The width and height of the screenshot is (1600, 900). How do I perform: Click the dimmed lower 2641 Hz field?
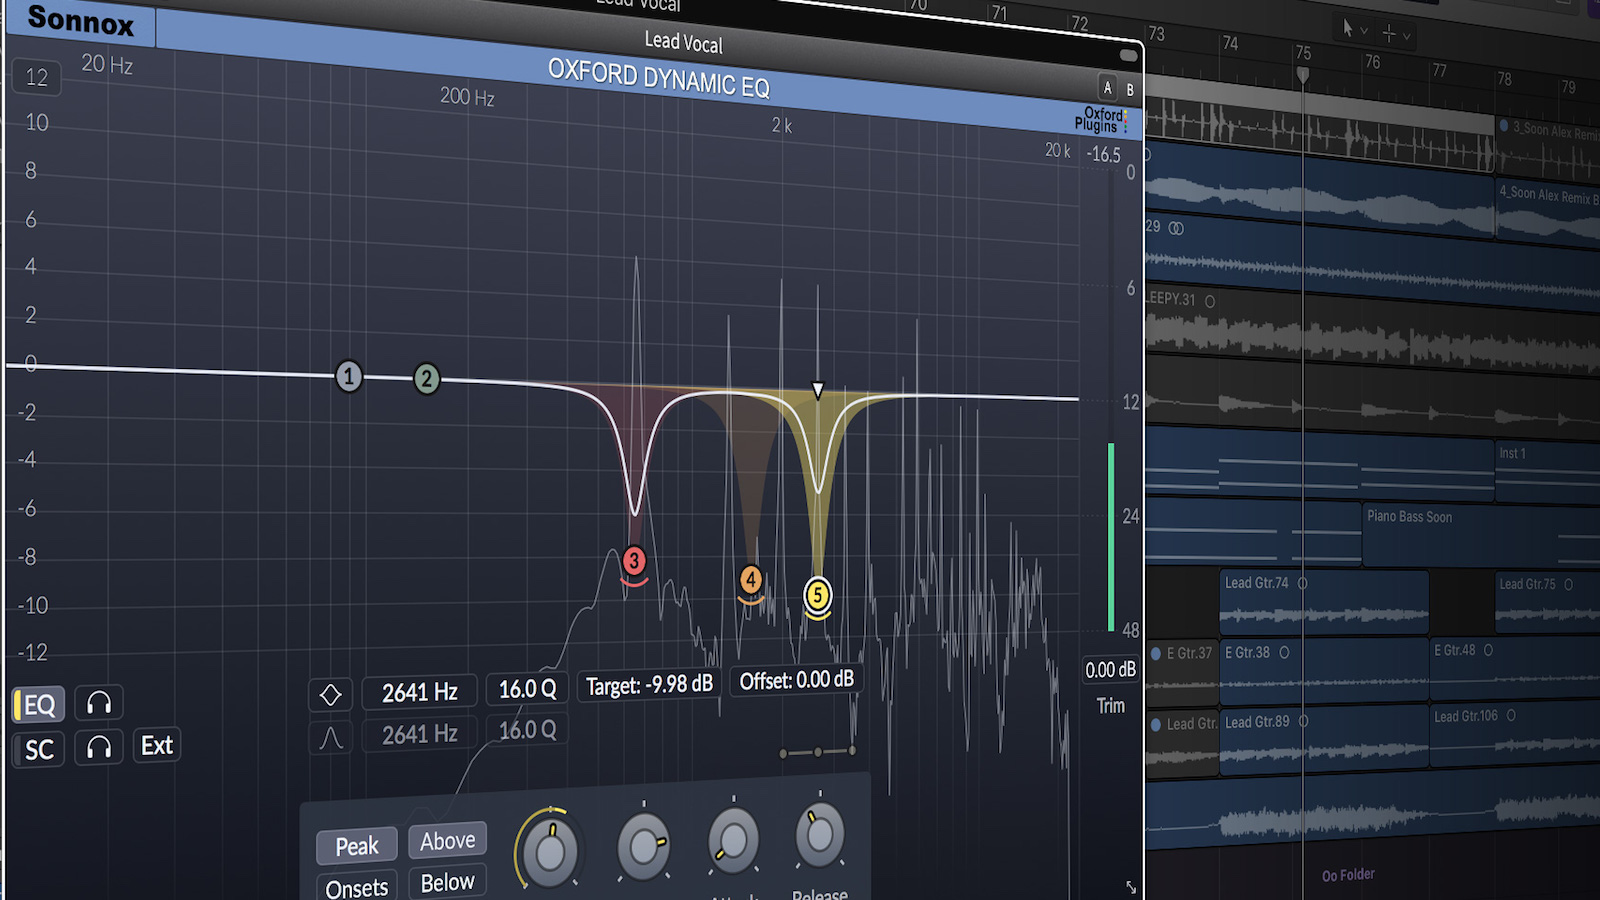click(x=419, y=735)
